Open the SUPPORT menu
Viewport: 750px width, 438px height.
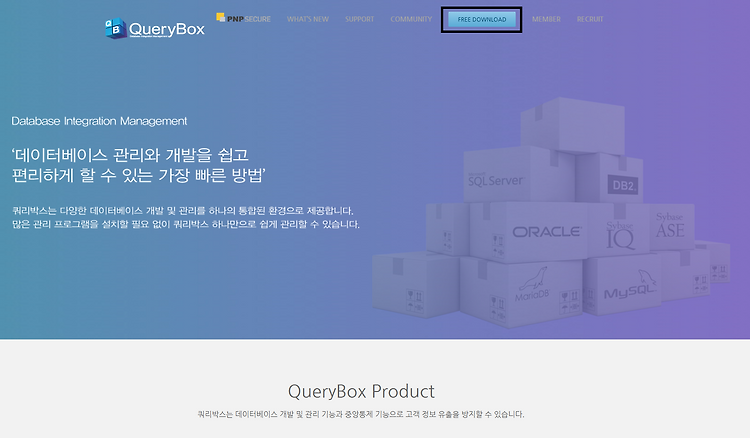click(360, 19)
